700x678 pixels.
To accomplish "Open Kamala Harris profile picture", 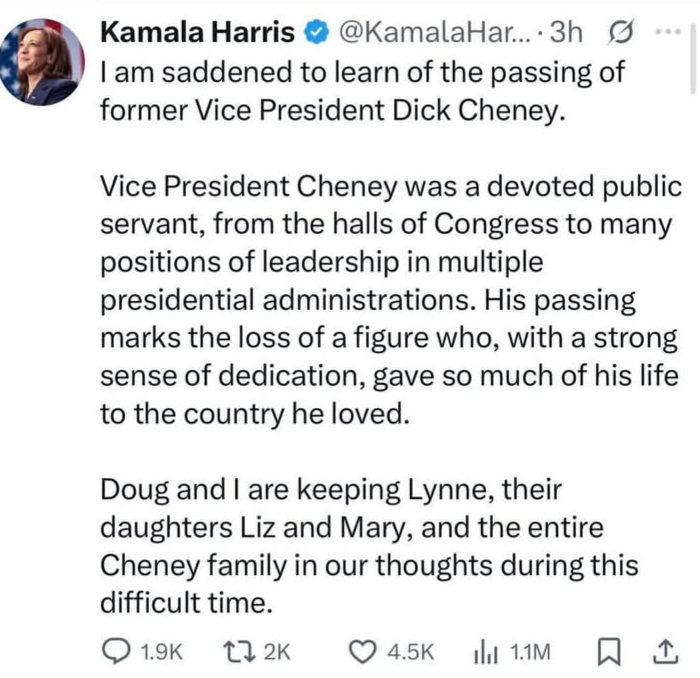I will 40,62.
